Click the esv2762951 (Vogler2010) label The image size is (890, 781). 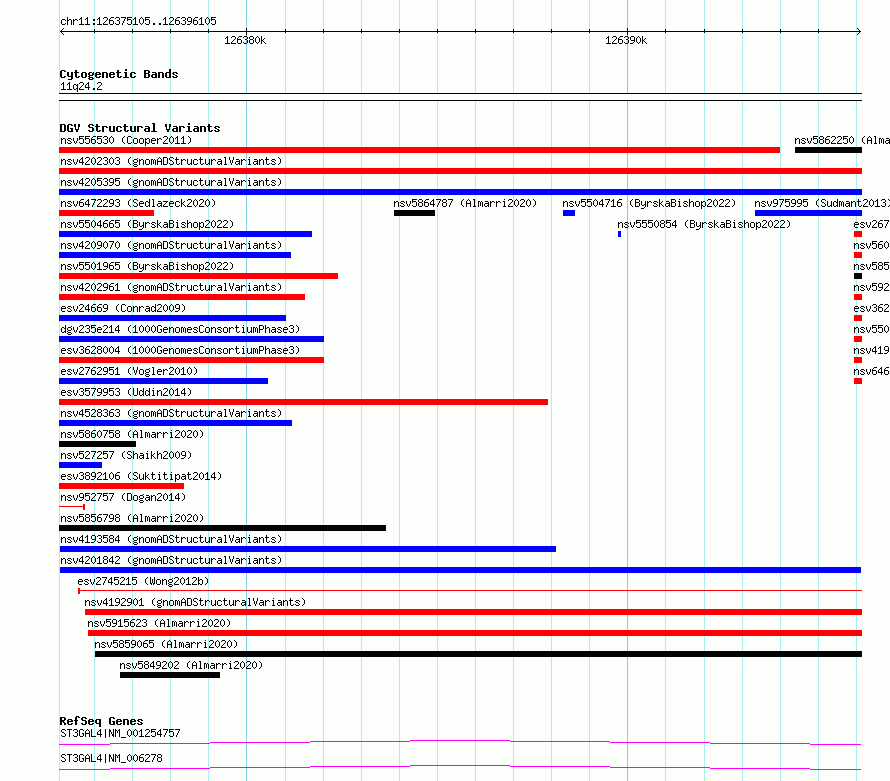(129, 371)
